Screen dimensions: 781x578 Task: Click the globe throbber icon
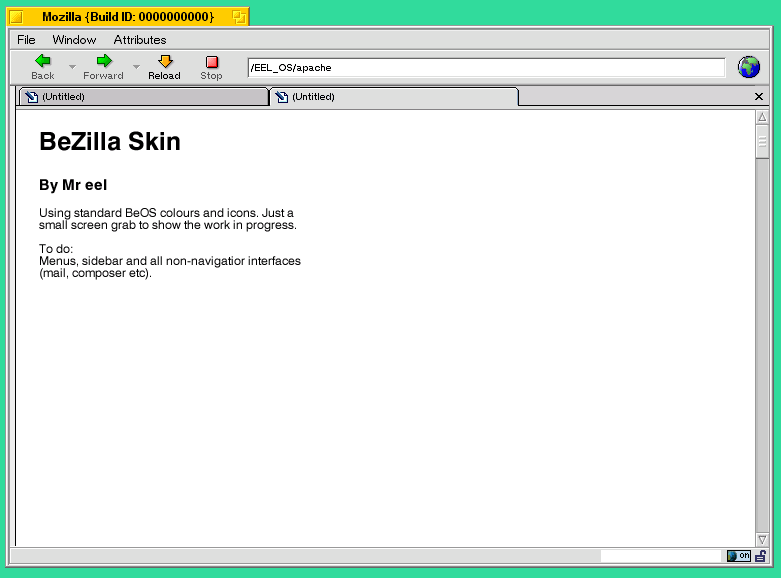coord(749,67)
